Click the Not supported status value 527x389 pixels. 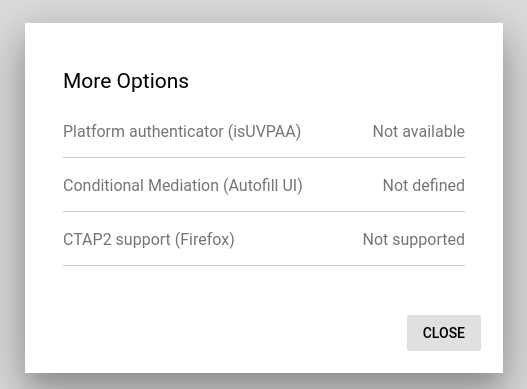pos(414,240)
